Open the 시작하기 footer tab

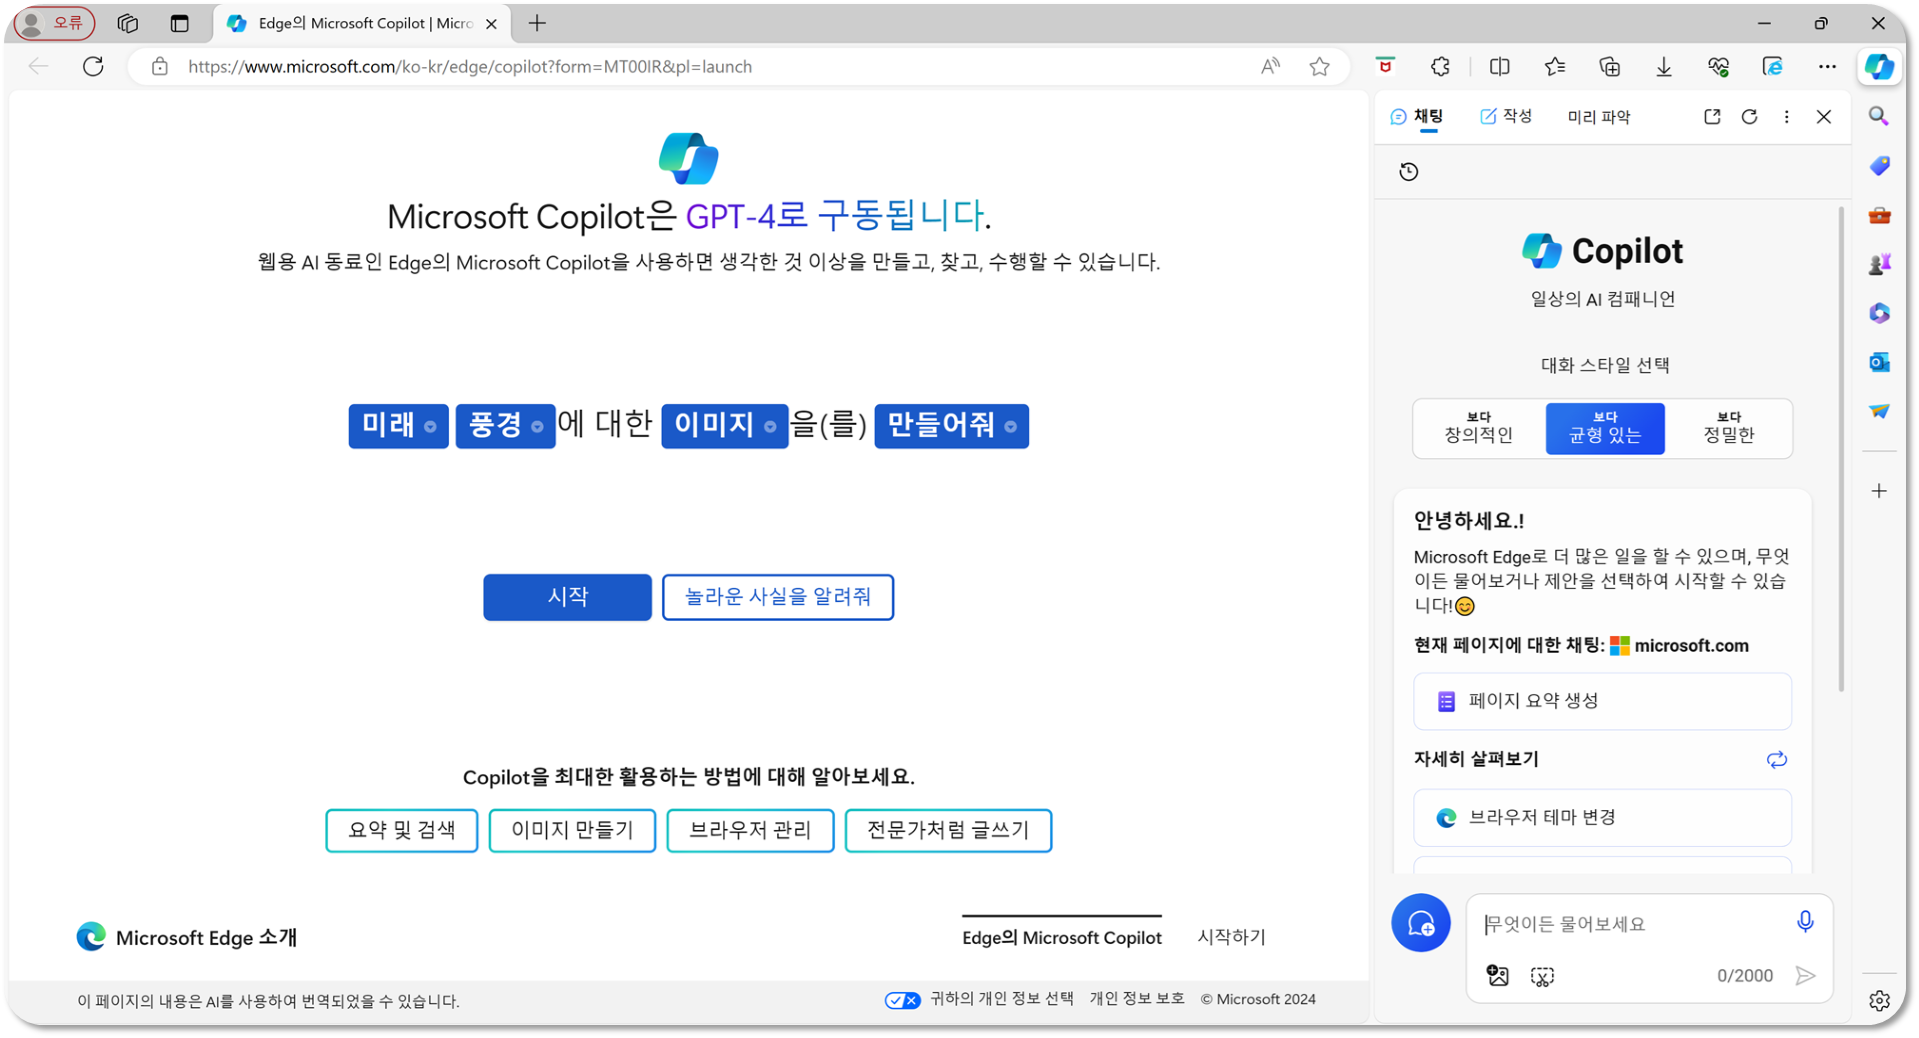tap(1231, 937)
